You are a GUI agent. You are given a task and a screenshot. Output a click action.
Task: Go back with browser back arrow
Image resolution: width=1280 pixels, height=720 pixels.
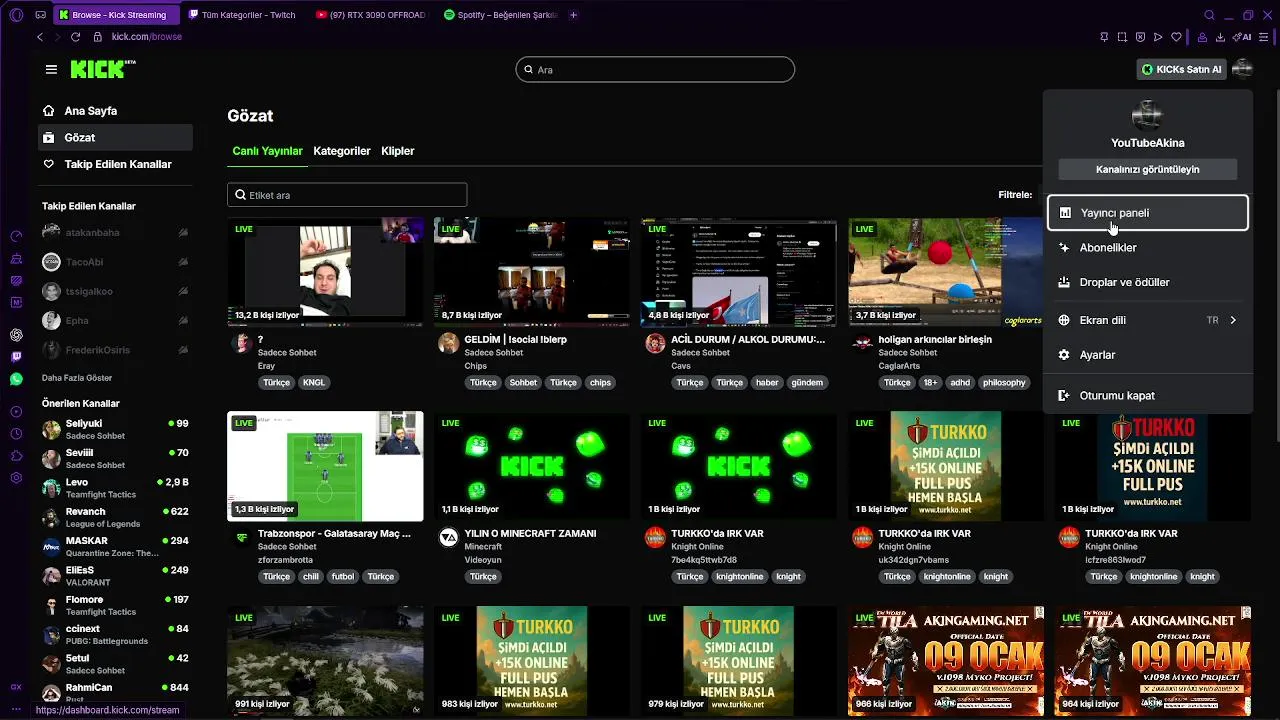tap(40, 37)
